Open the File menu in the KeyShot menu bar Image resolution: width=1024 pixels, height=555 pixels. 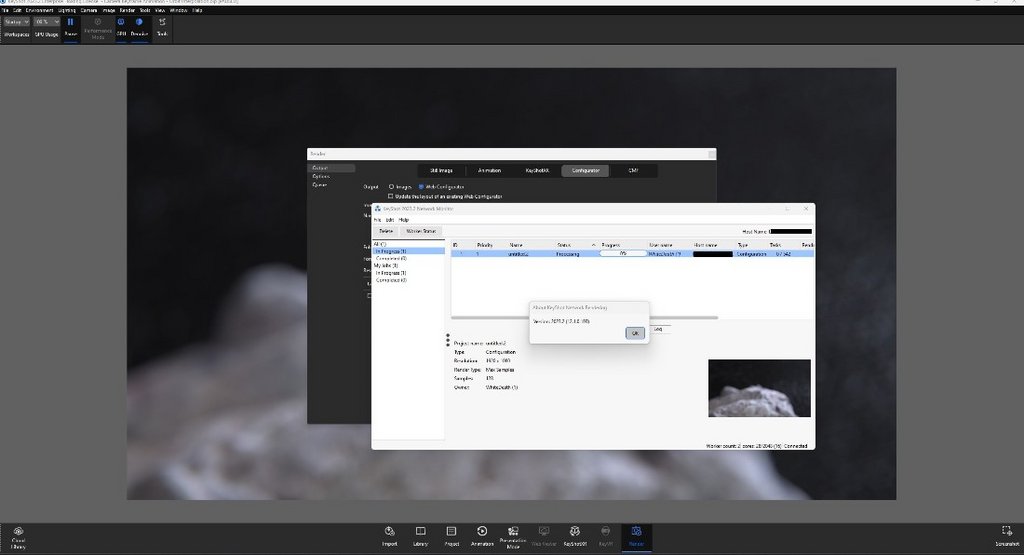[x=5, y=10]
